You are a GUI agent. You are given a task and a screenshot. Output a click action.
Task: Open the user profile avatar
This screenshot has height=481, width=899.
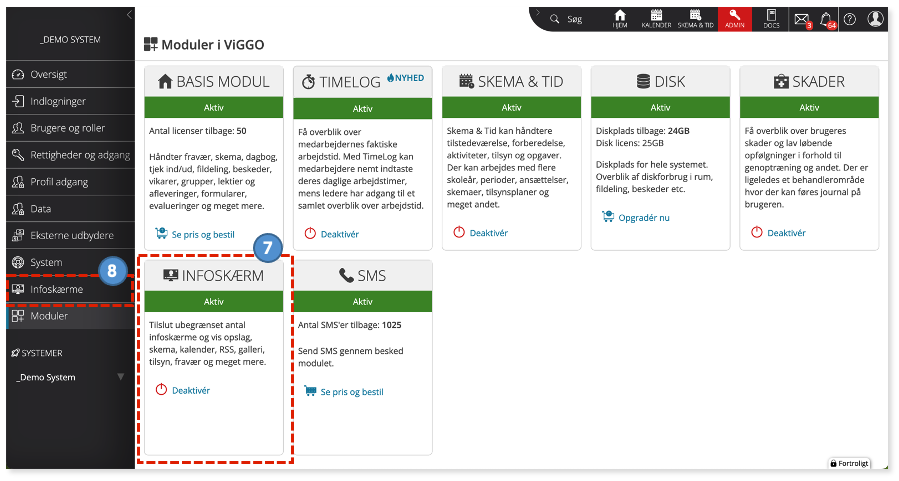[875, 19]
